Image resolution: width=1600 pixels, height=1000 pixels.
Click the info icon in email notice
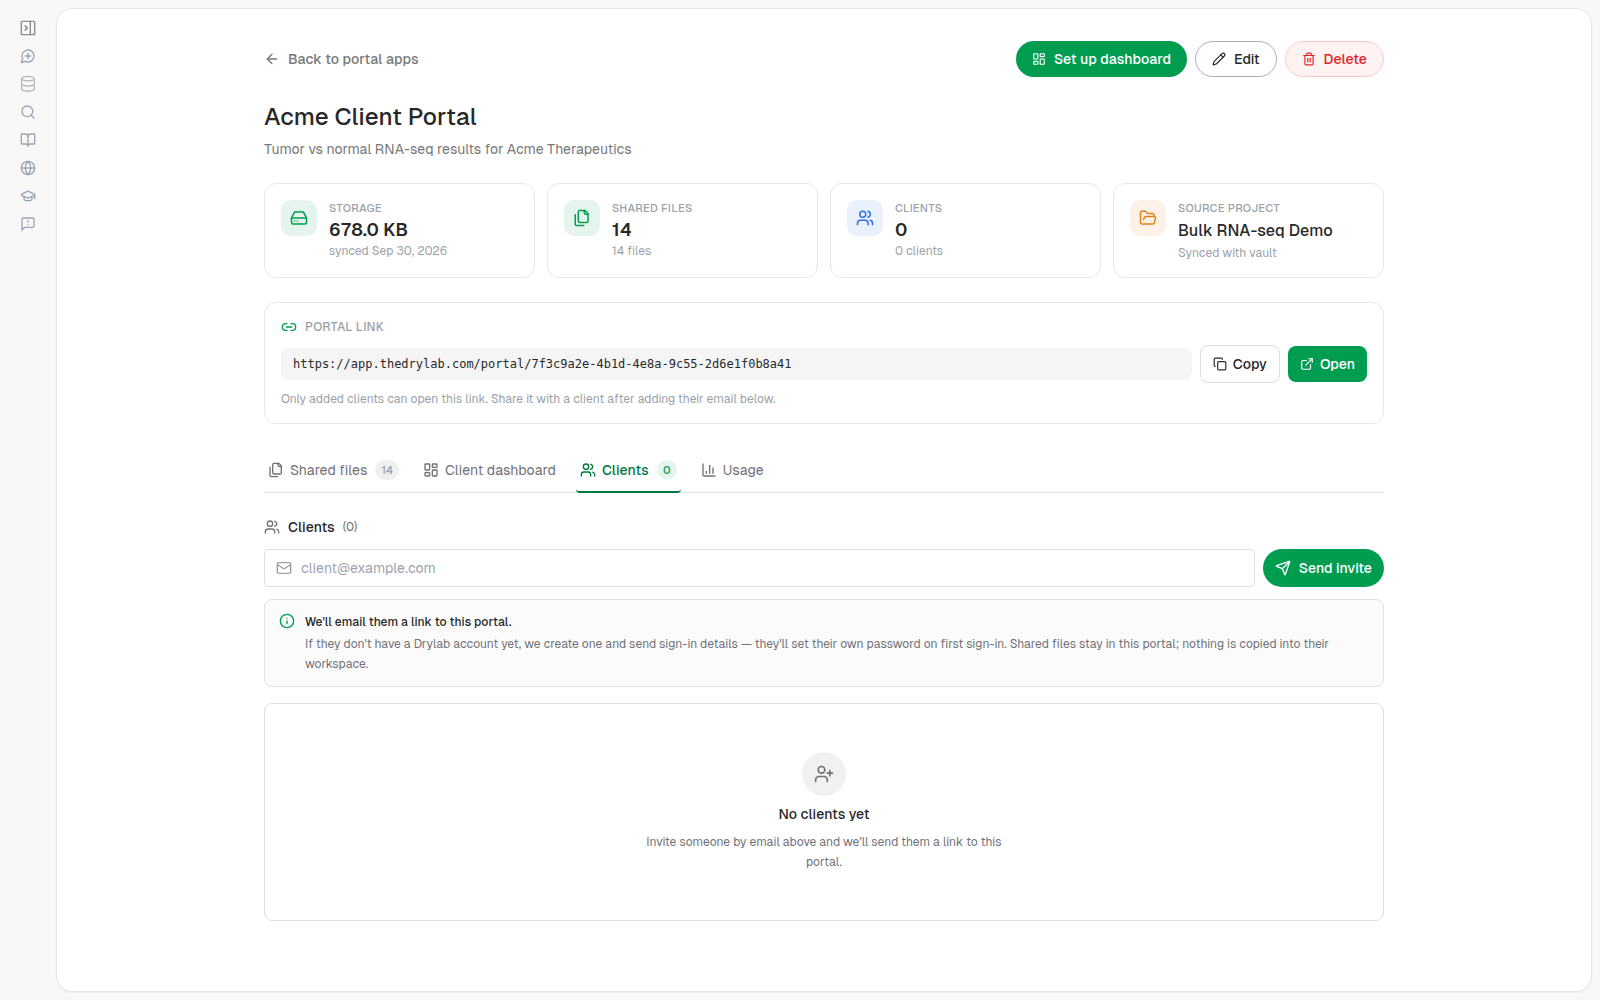click(287, 621)
